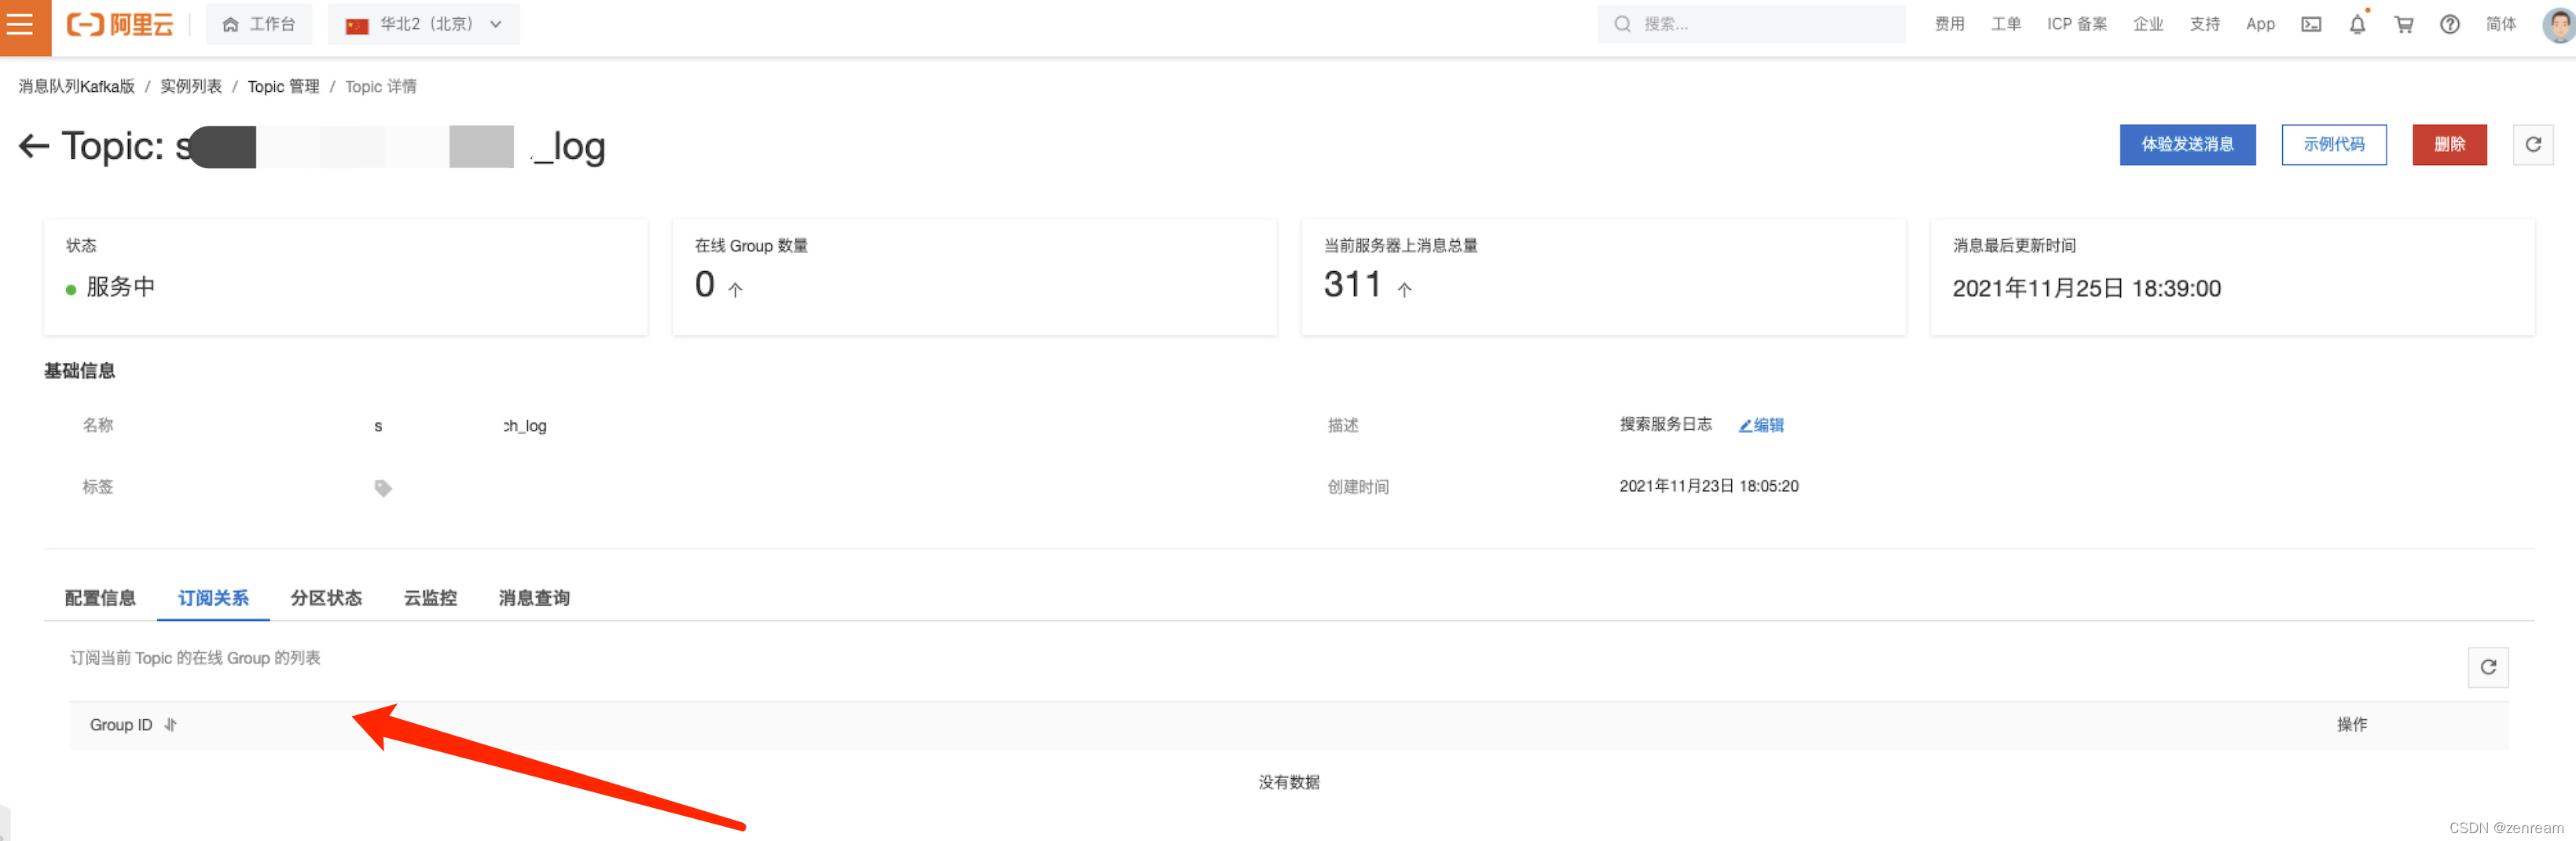Open the user avatar menu
The image size is (2576, 841).
[x=2558, y=25]
